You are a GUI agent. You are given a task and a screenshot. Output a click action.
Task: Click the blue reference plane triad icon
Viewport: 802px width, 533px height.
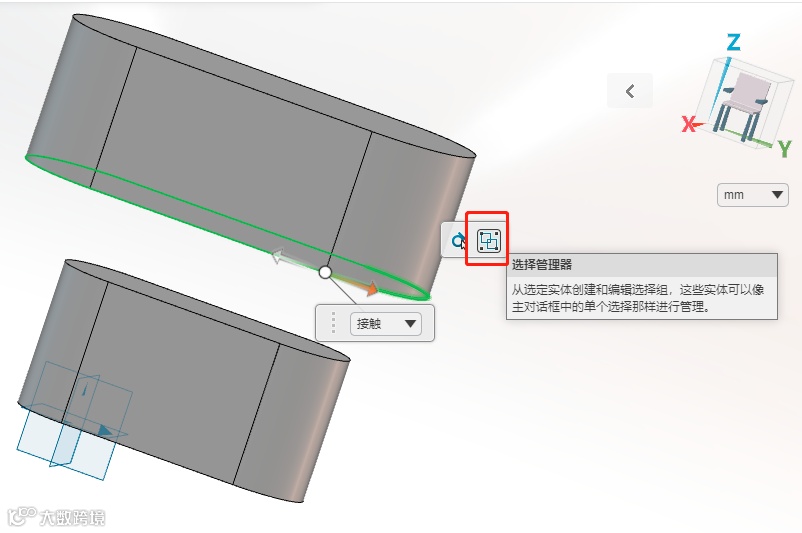[x=74, y=421]
